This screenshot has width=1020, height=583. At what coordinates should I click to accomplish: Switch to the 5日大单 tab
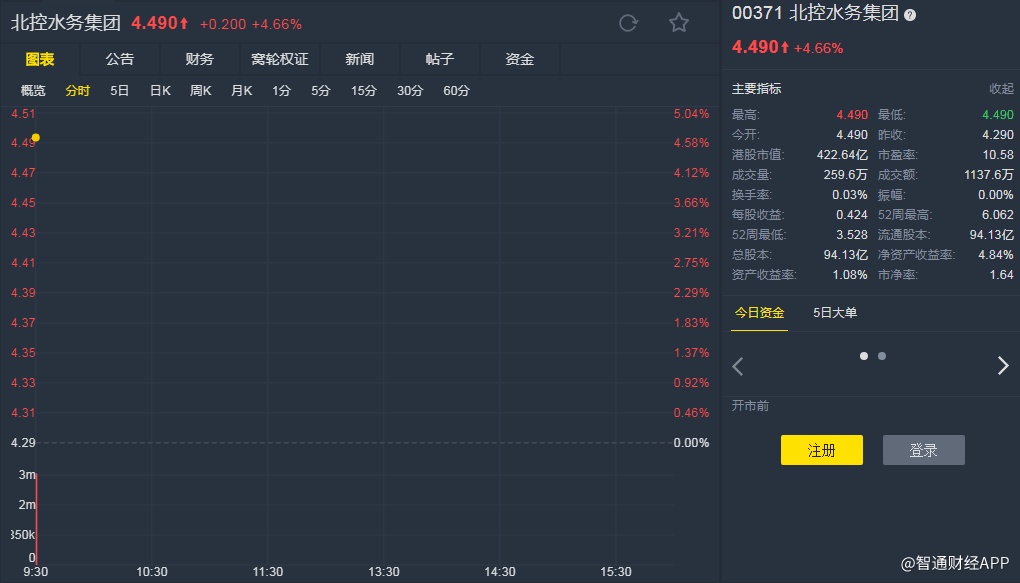tap(835, 313)
